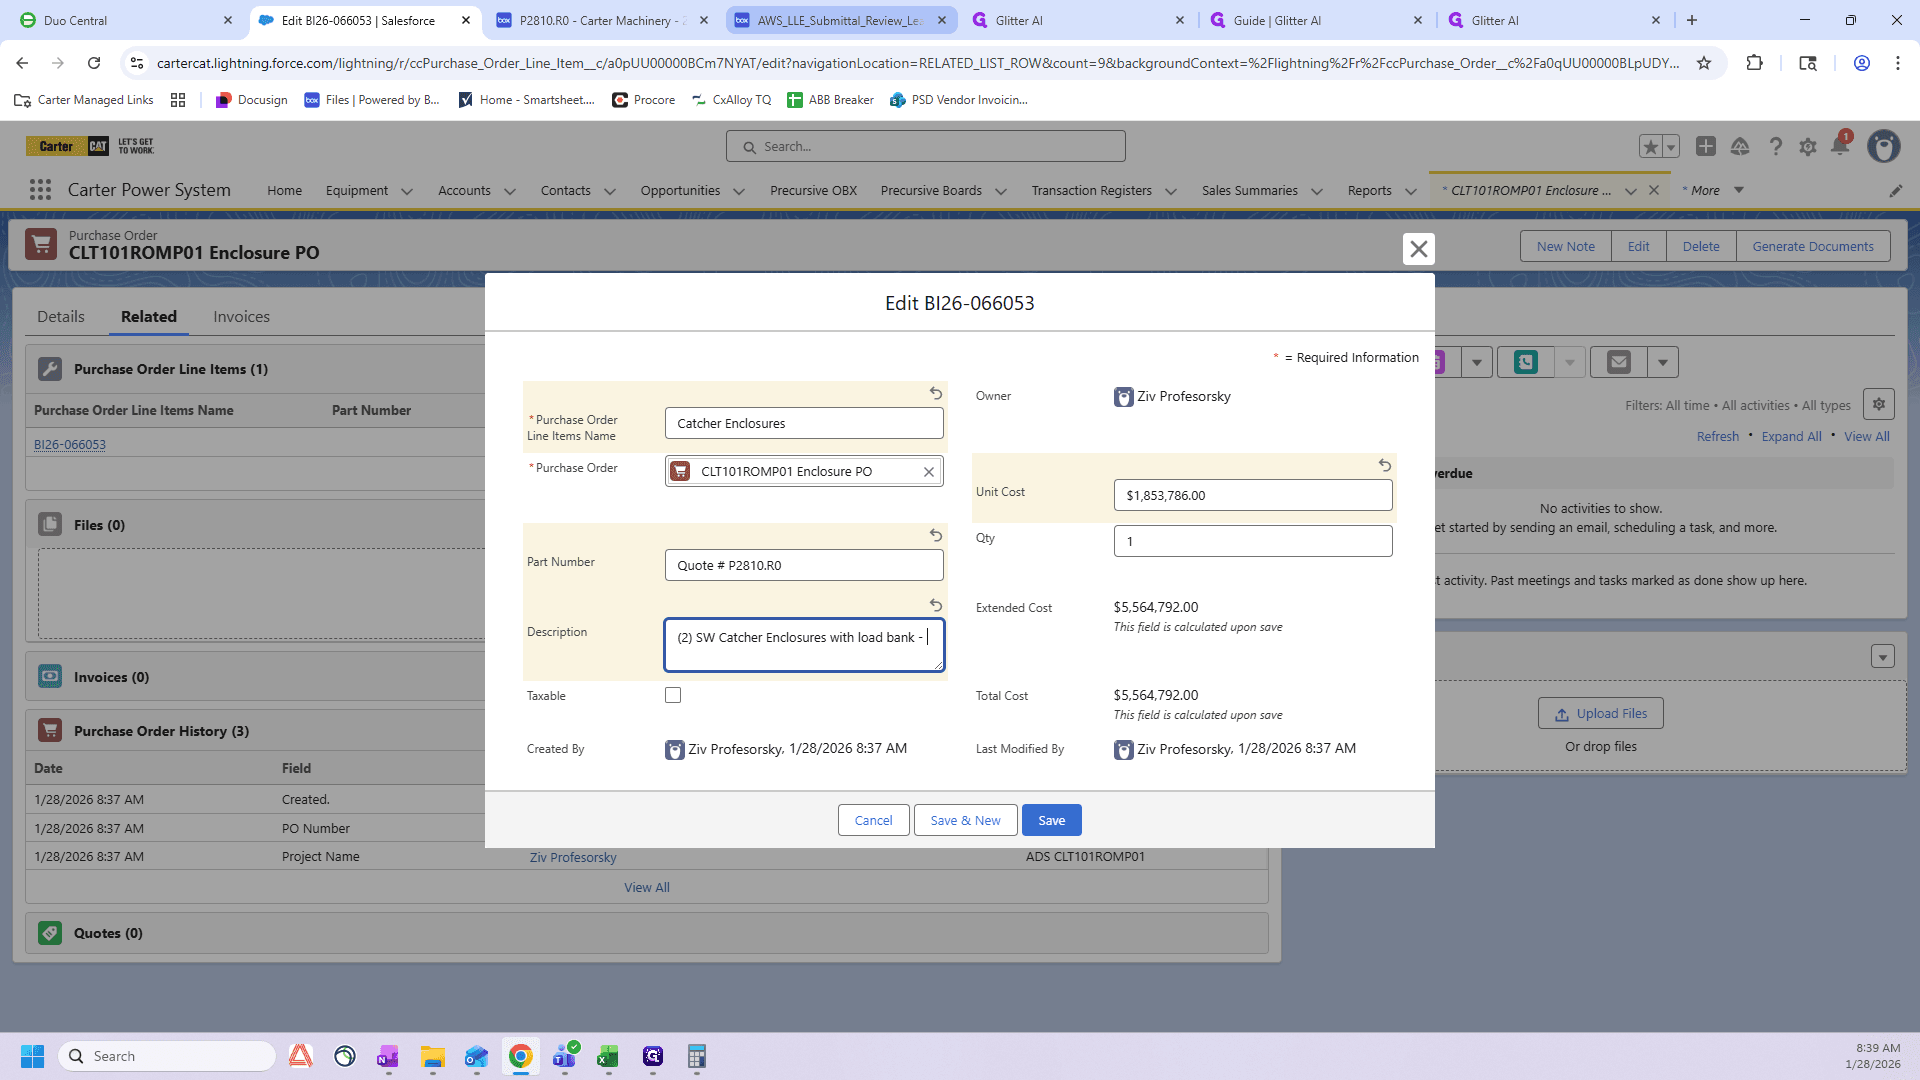Screen dimensions: 1920x1080
Task: Open the Setup gear icon
Action: point(1808,147)
